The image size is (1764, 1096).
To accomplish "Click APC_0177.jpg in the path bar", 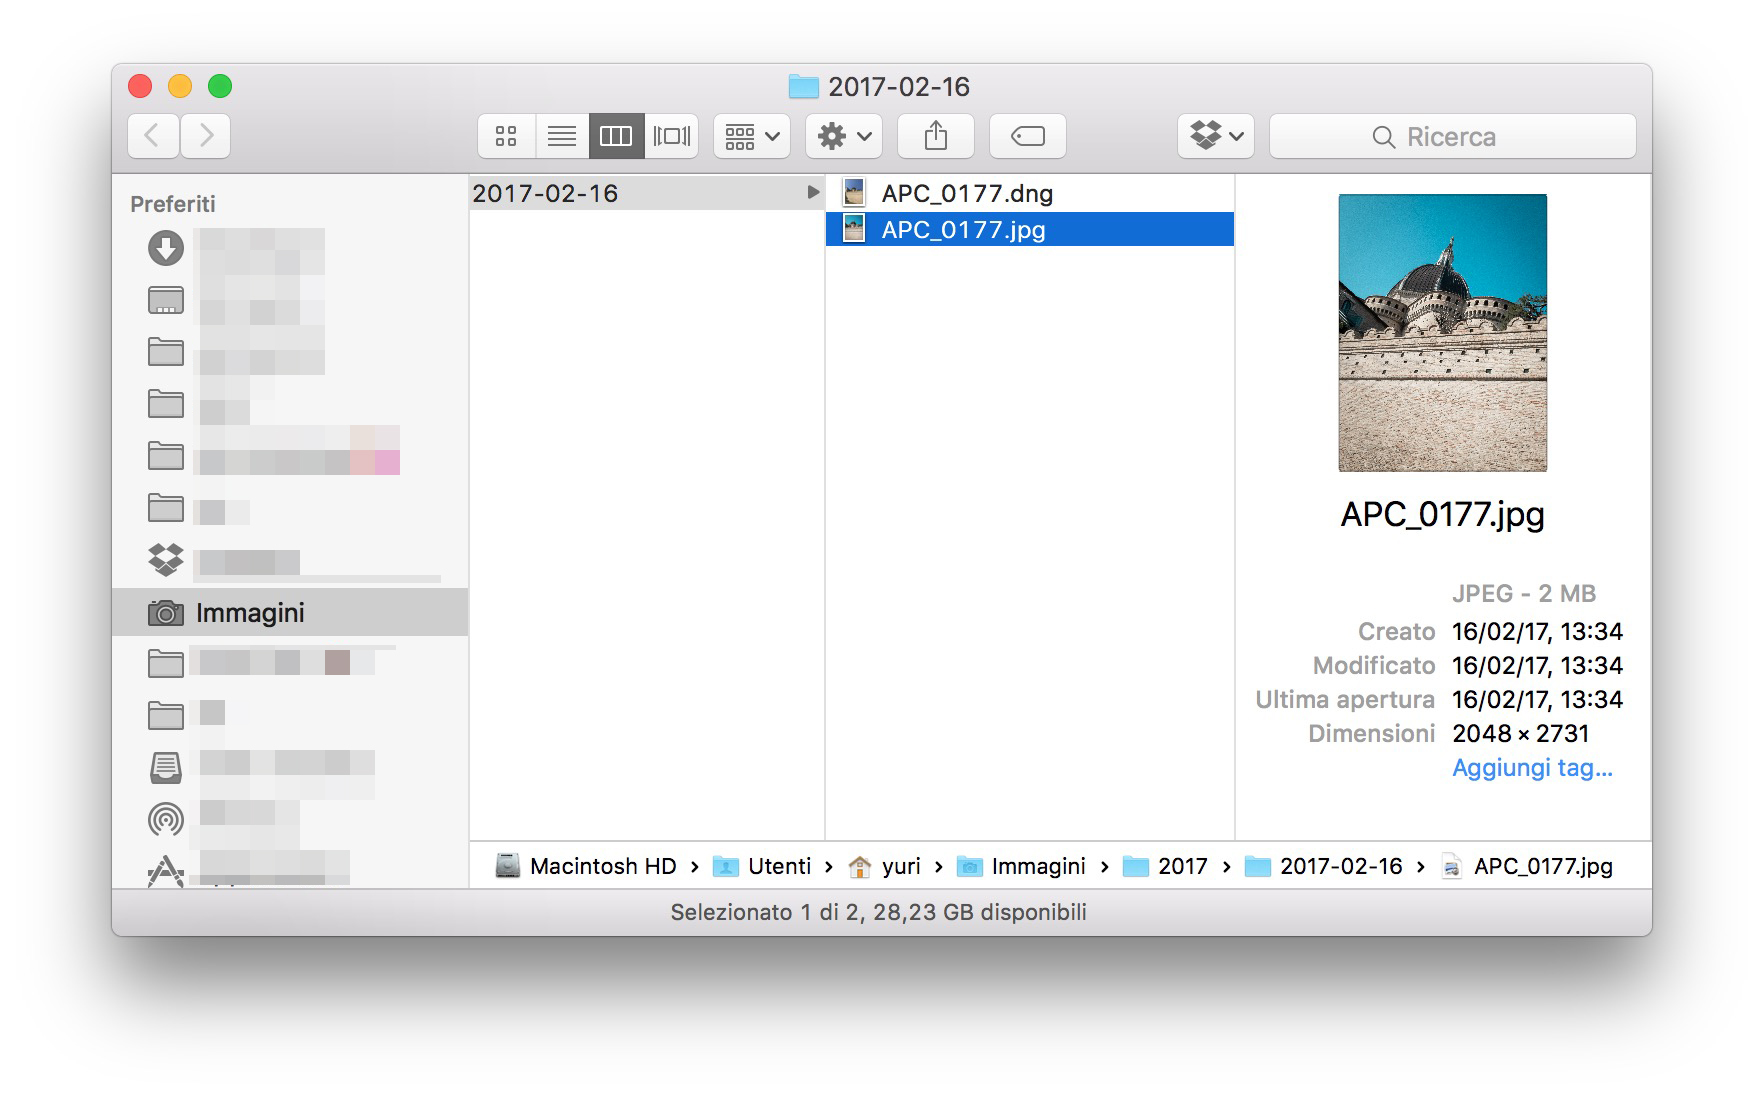I will [1526, 866].
